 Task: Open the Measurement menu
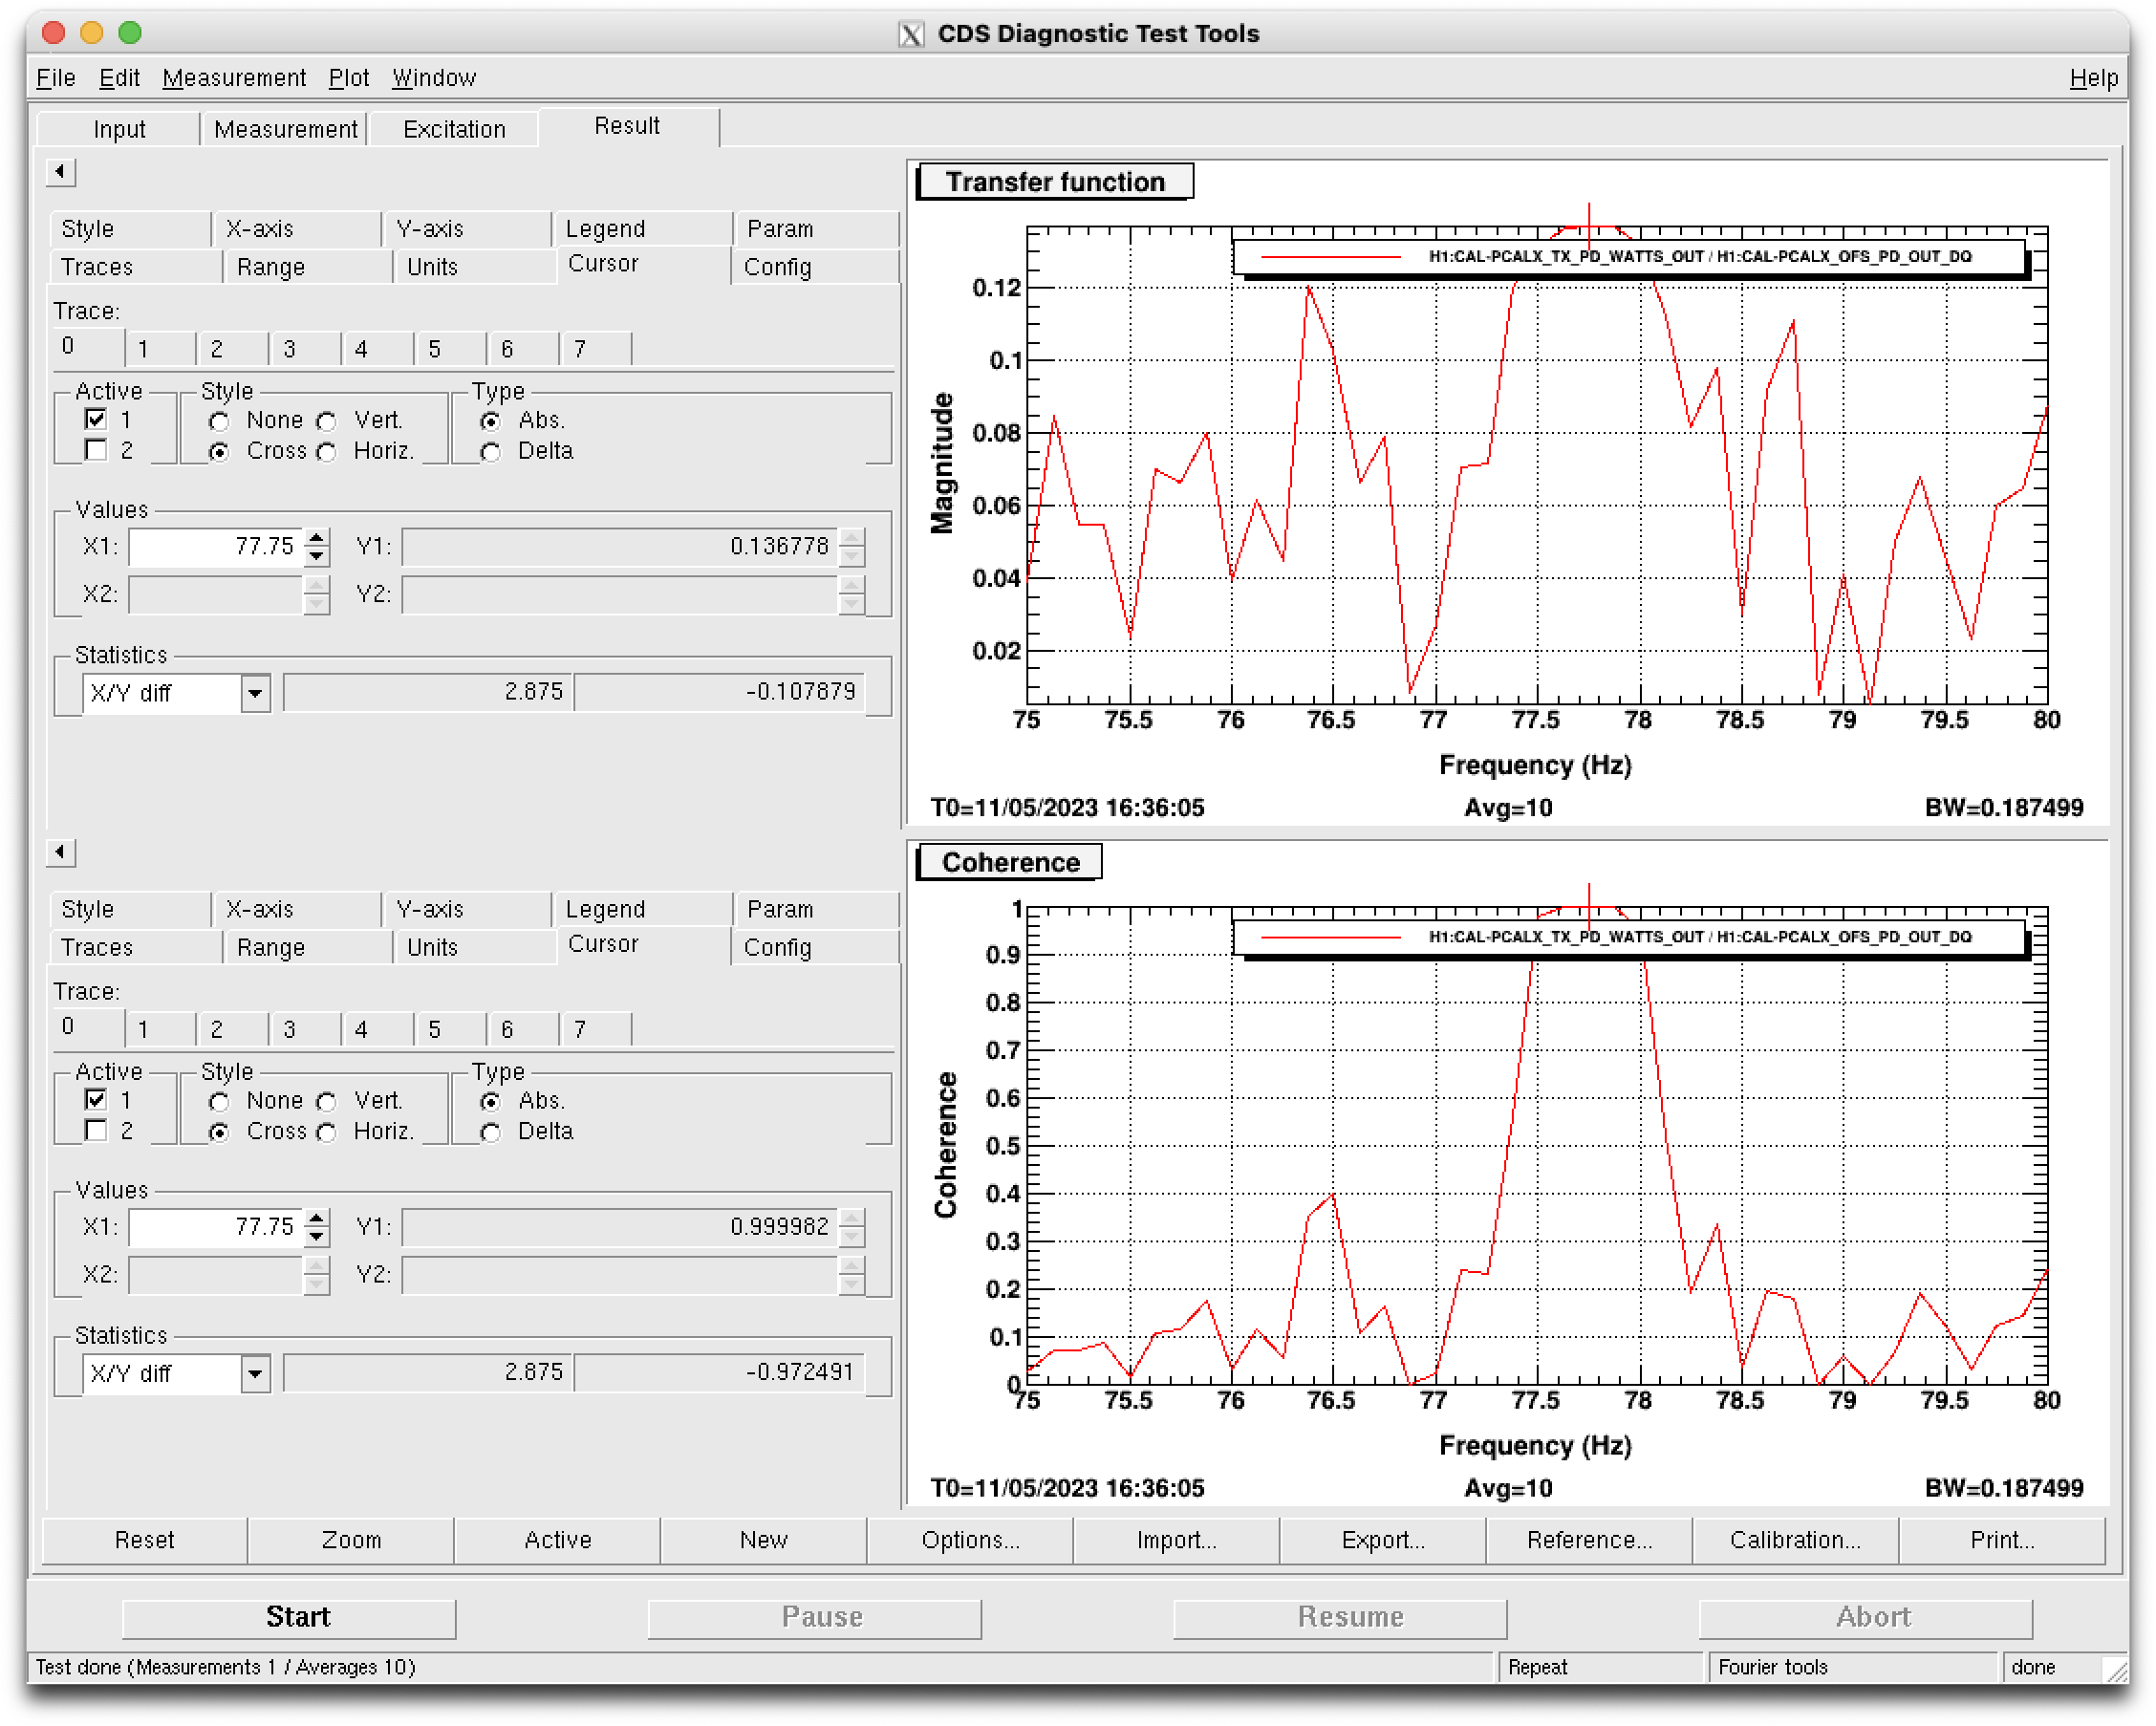[234, 78]
